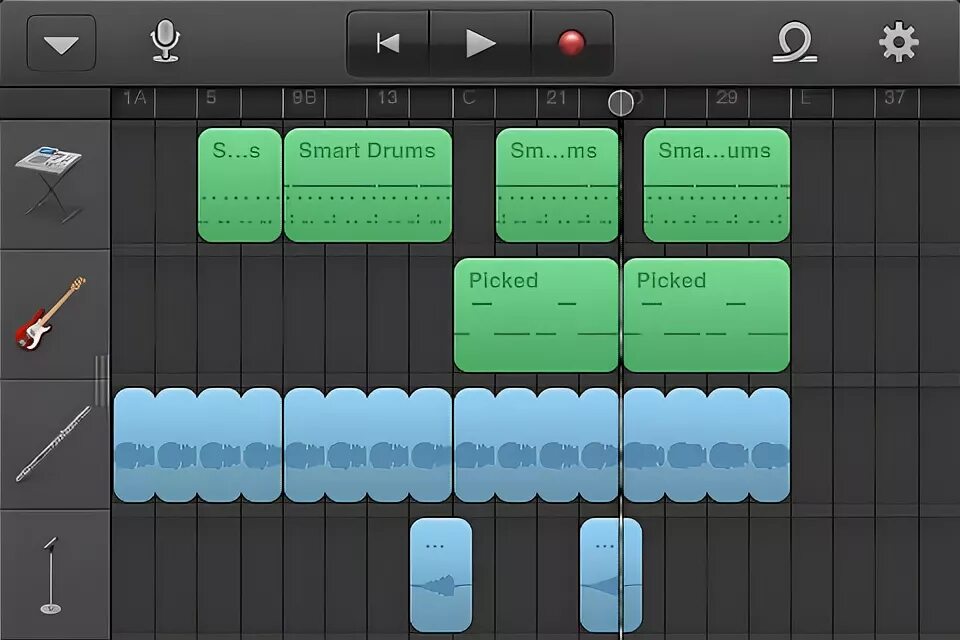This screenshot has height=640, width=960.
Task: Tap the recording microphone icon in the toolbar
Action: [x=165, y=42]
